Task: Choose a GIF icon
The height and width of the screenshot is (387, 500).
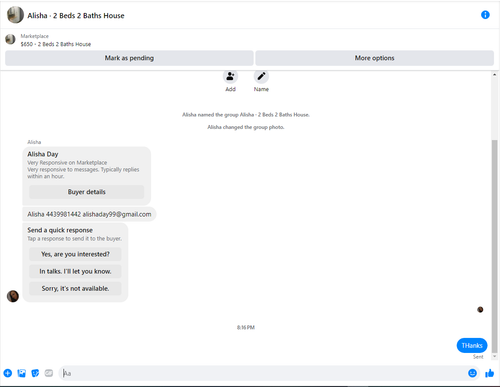Action: (x=49, y=373)
